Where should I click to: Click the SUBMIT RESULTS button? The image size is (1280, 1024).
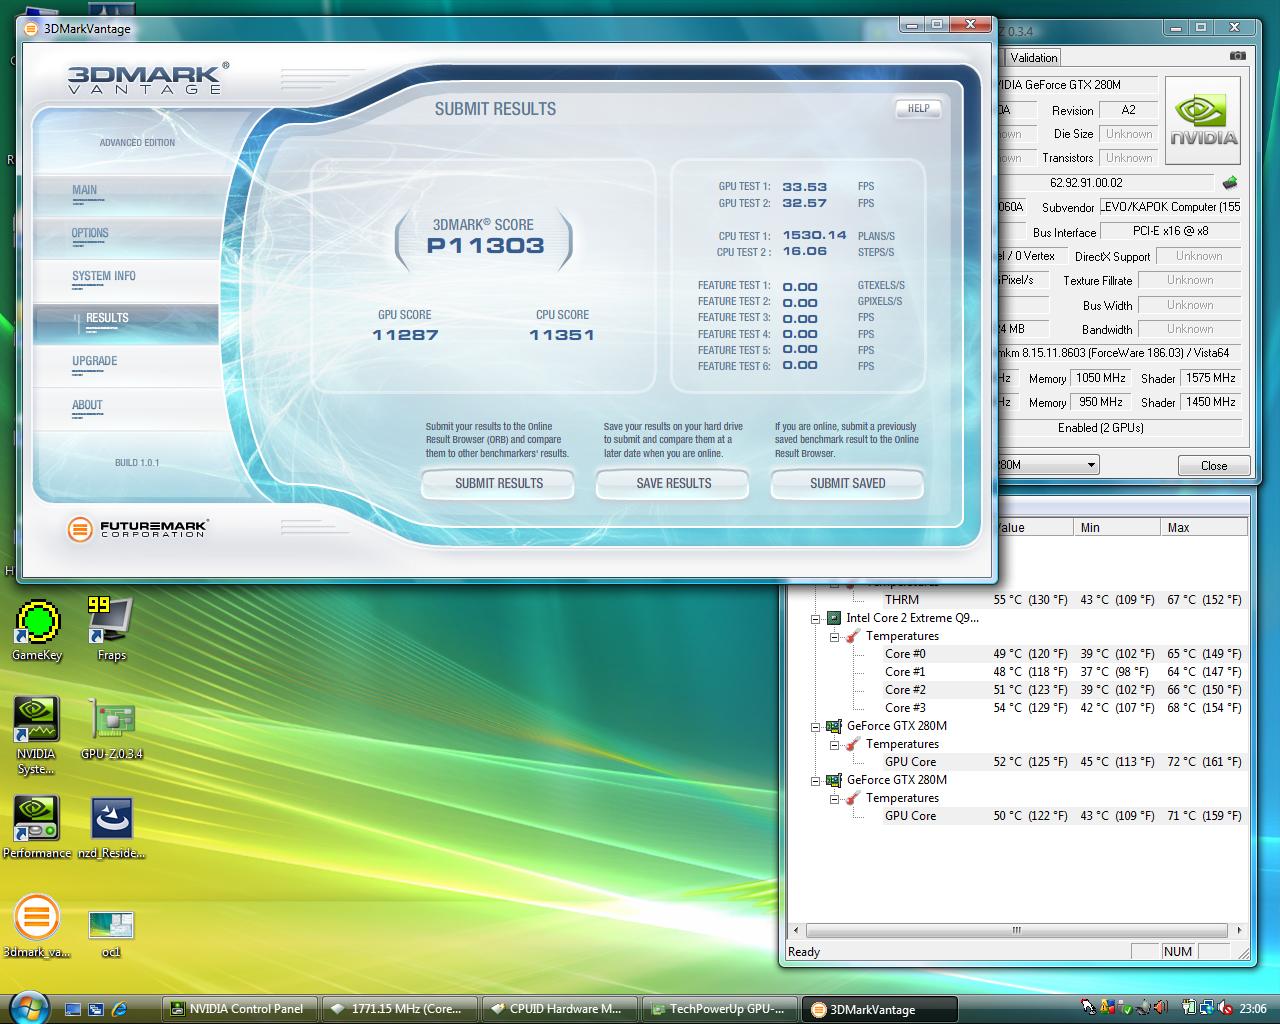pos(498,483)
